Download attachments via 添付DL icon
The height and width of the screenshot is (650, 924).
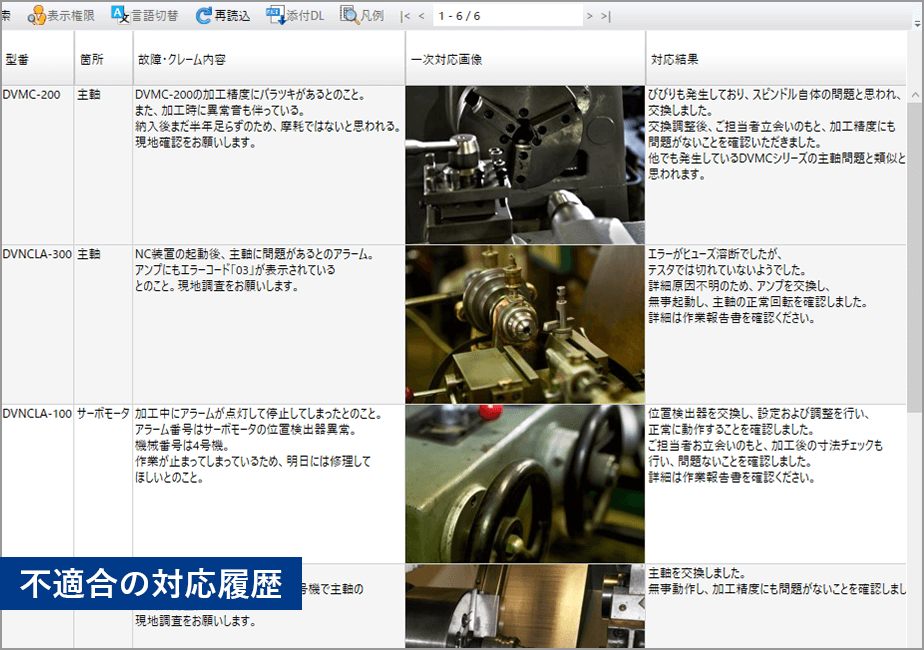[x=276, y=15]
